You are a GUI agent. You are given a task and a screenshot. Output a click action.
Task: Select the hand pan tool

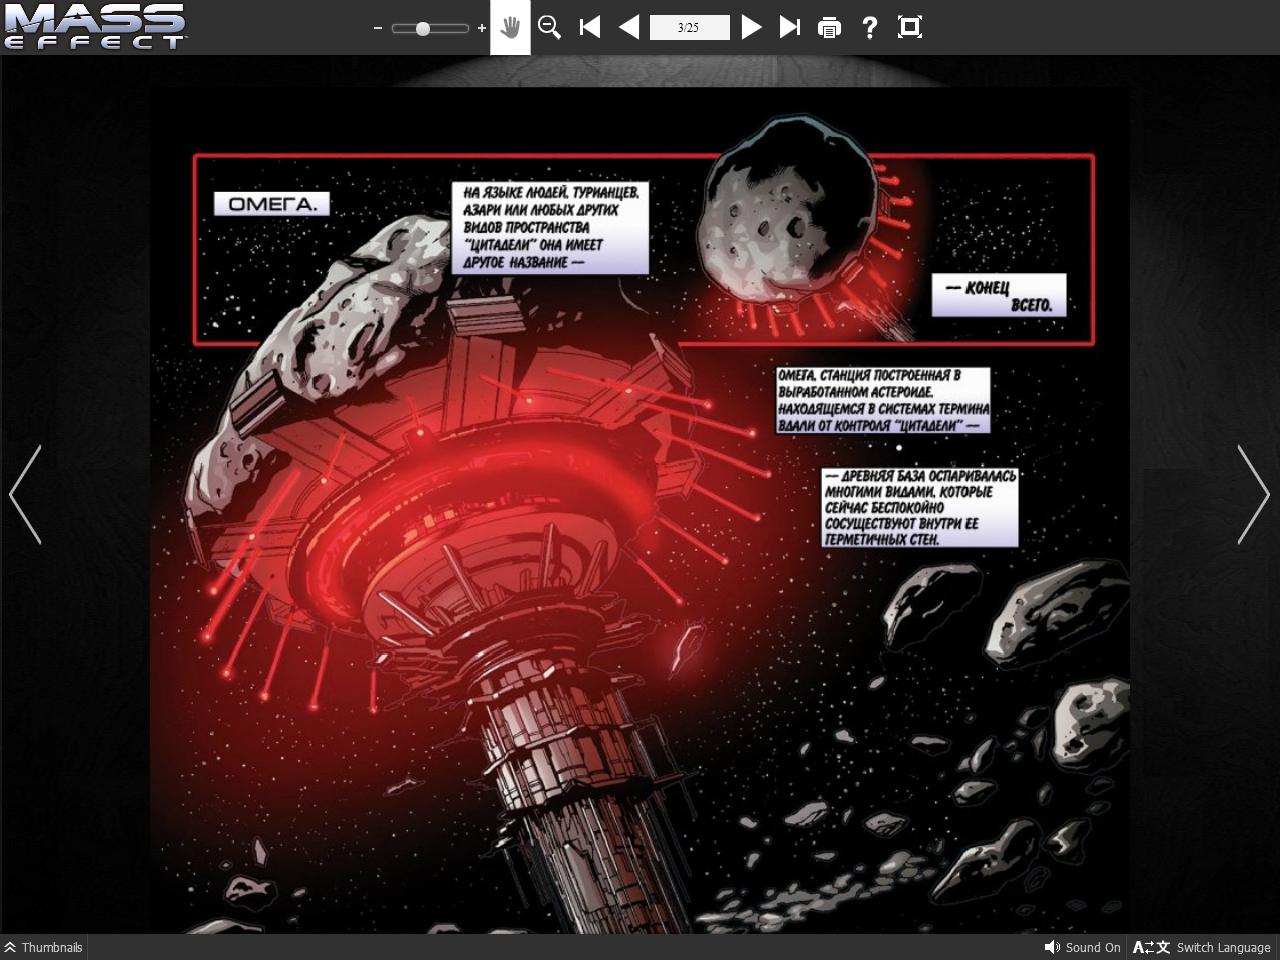tap(510, 27)
